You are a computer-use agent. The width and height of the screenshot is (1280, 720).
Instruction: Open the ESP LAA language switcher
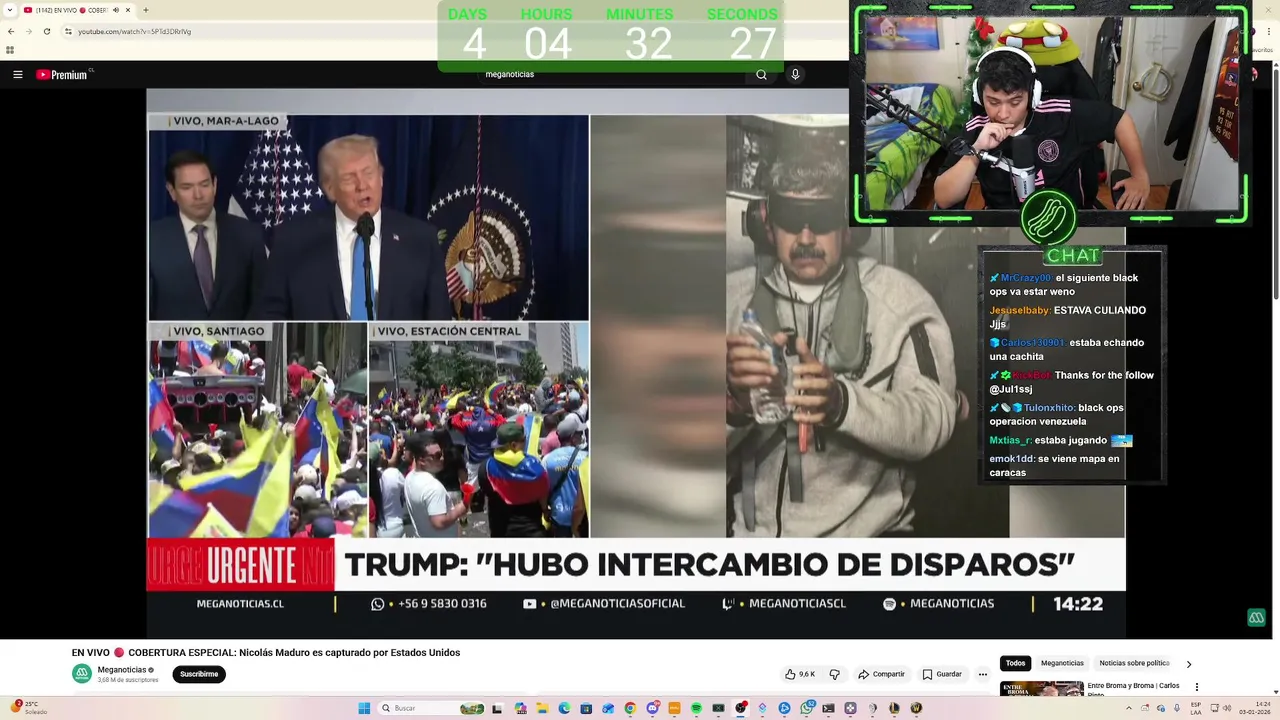coord(1196,708)
